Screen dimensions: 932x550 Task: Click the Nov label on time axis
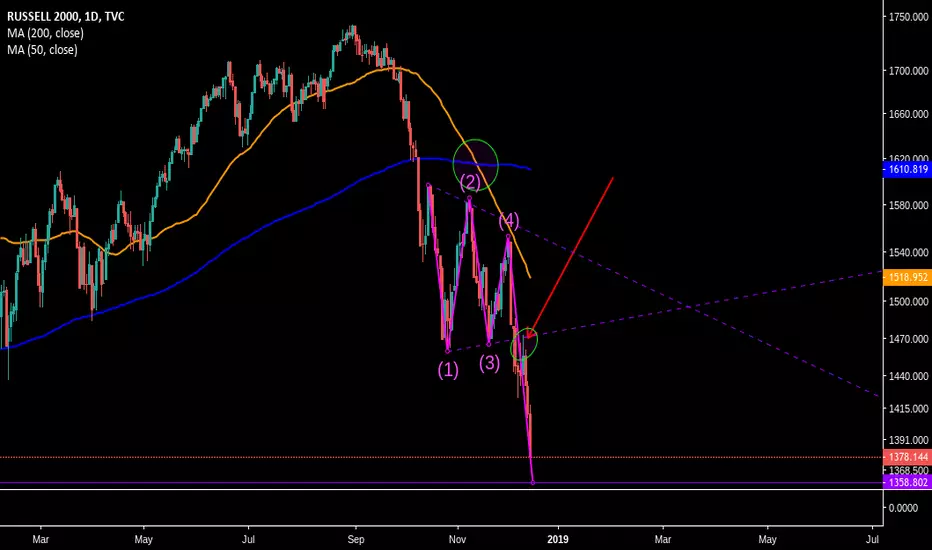coord(457,539)
